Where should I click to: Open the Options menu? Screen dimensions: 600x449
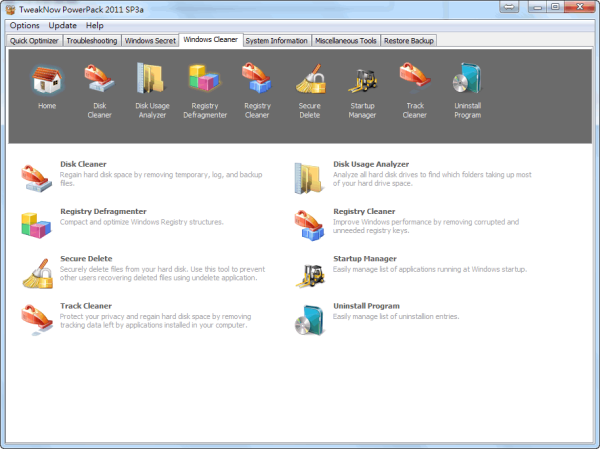pyautogui.click(x=25, y=25)
